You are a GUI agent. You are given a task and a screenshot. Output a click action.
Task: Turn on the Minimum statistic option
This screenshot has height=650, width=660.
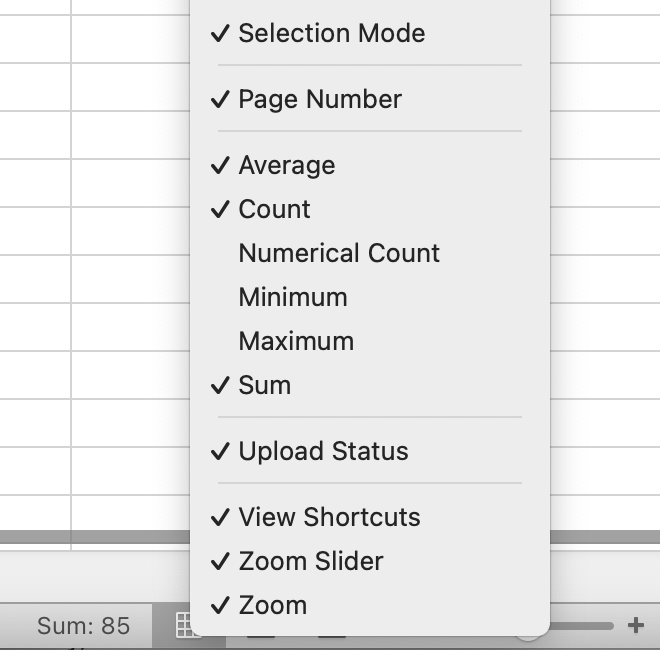[x=293, y=297]
